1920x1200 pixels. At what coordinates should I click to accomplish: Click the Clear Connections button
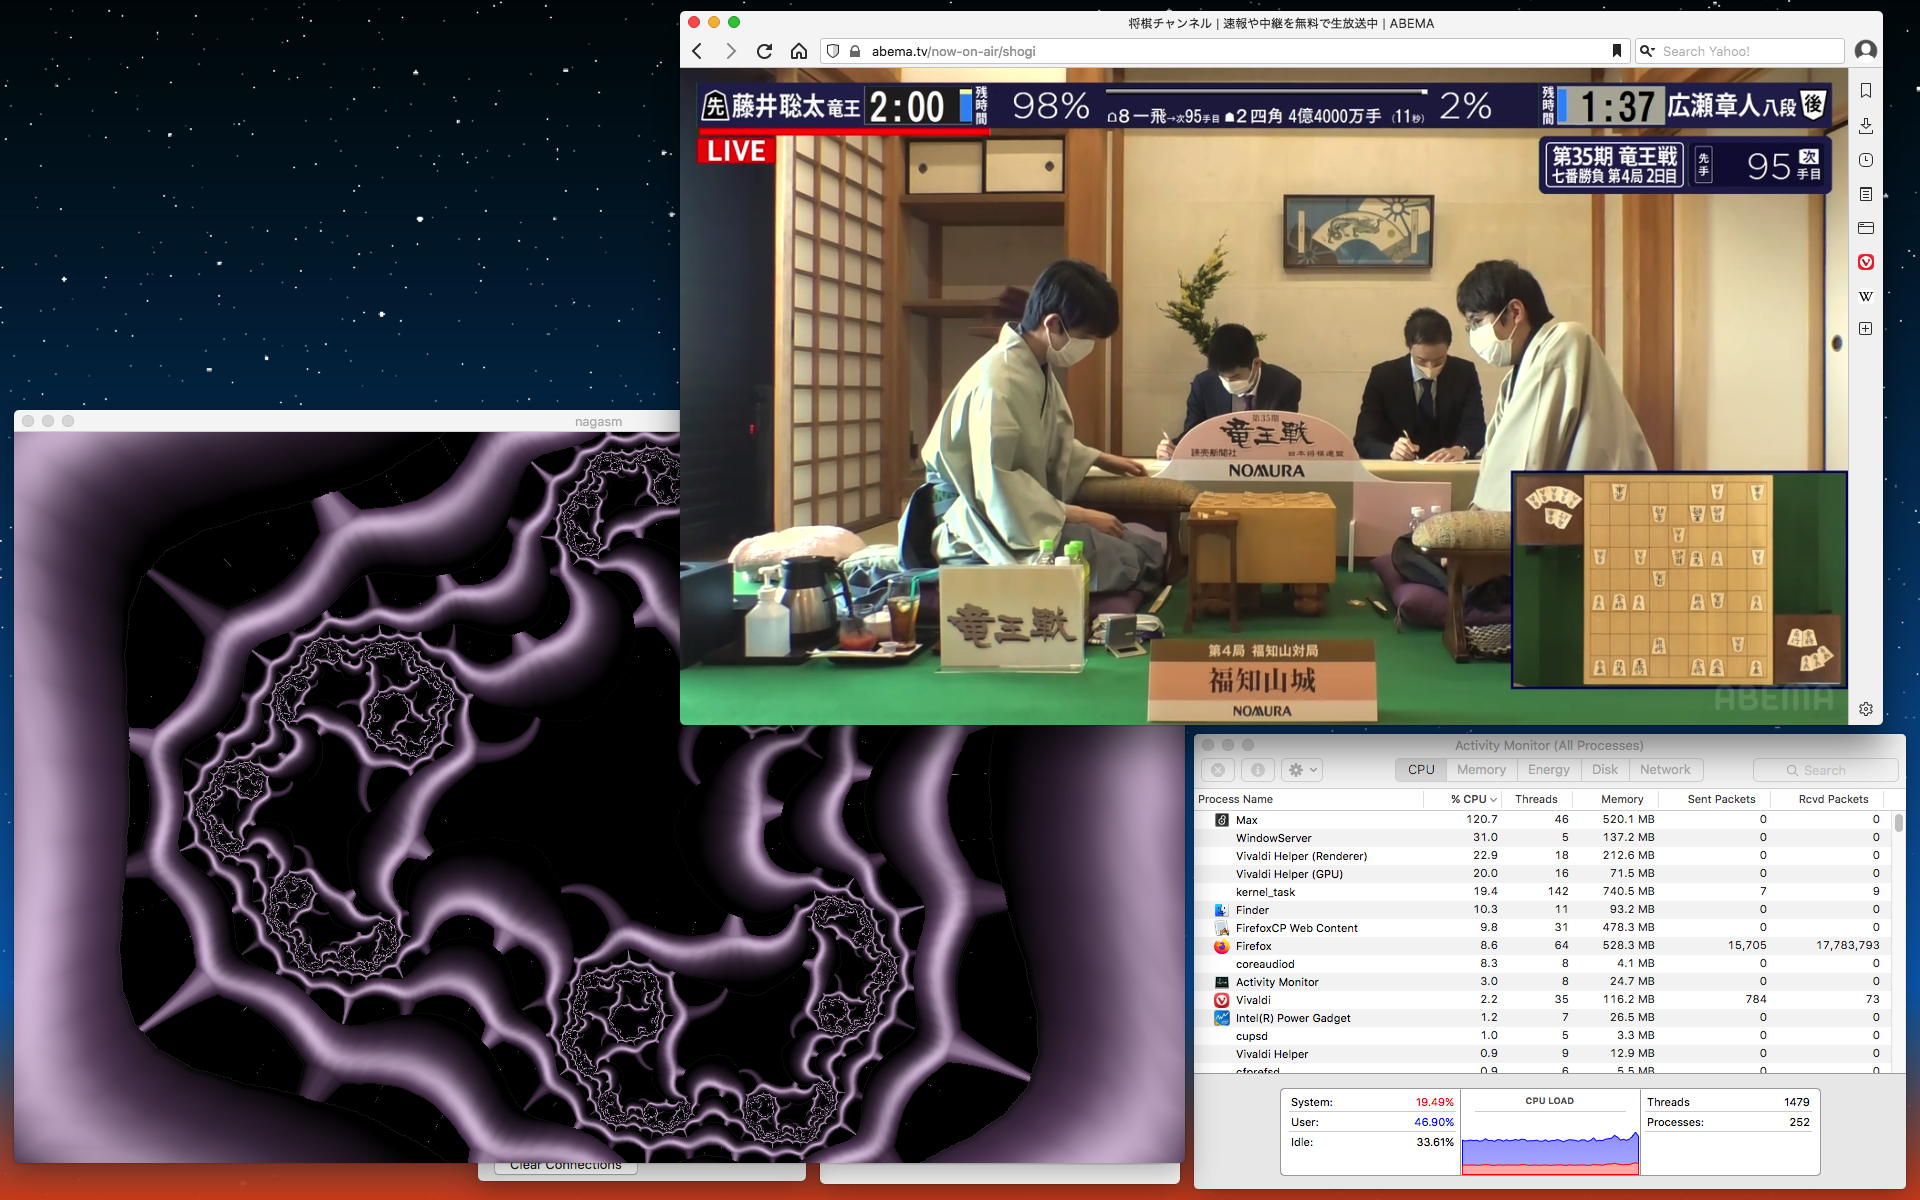point(565,1166)
